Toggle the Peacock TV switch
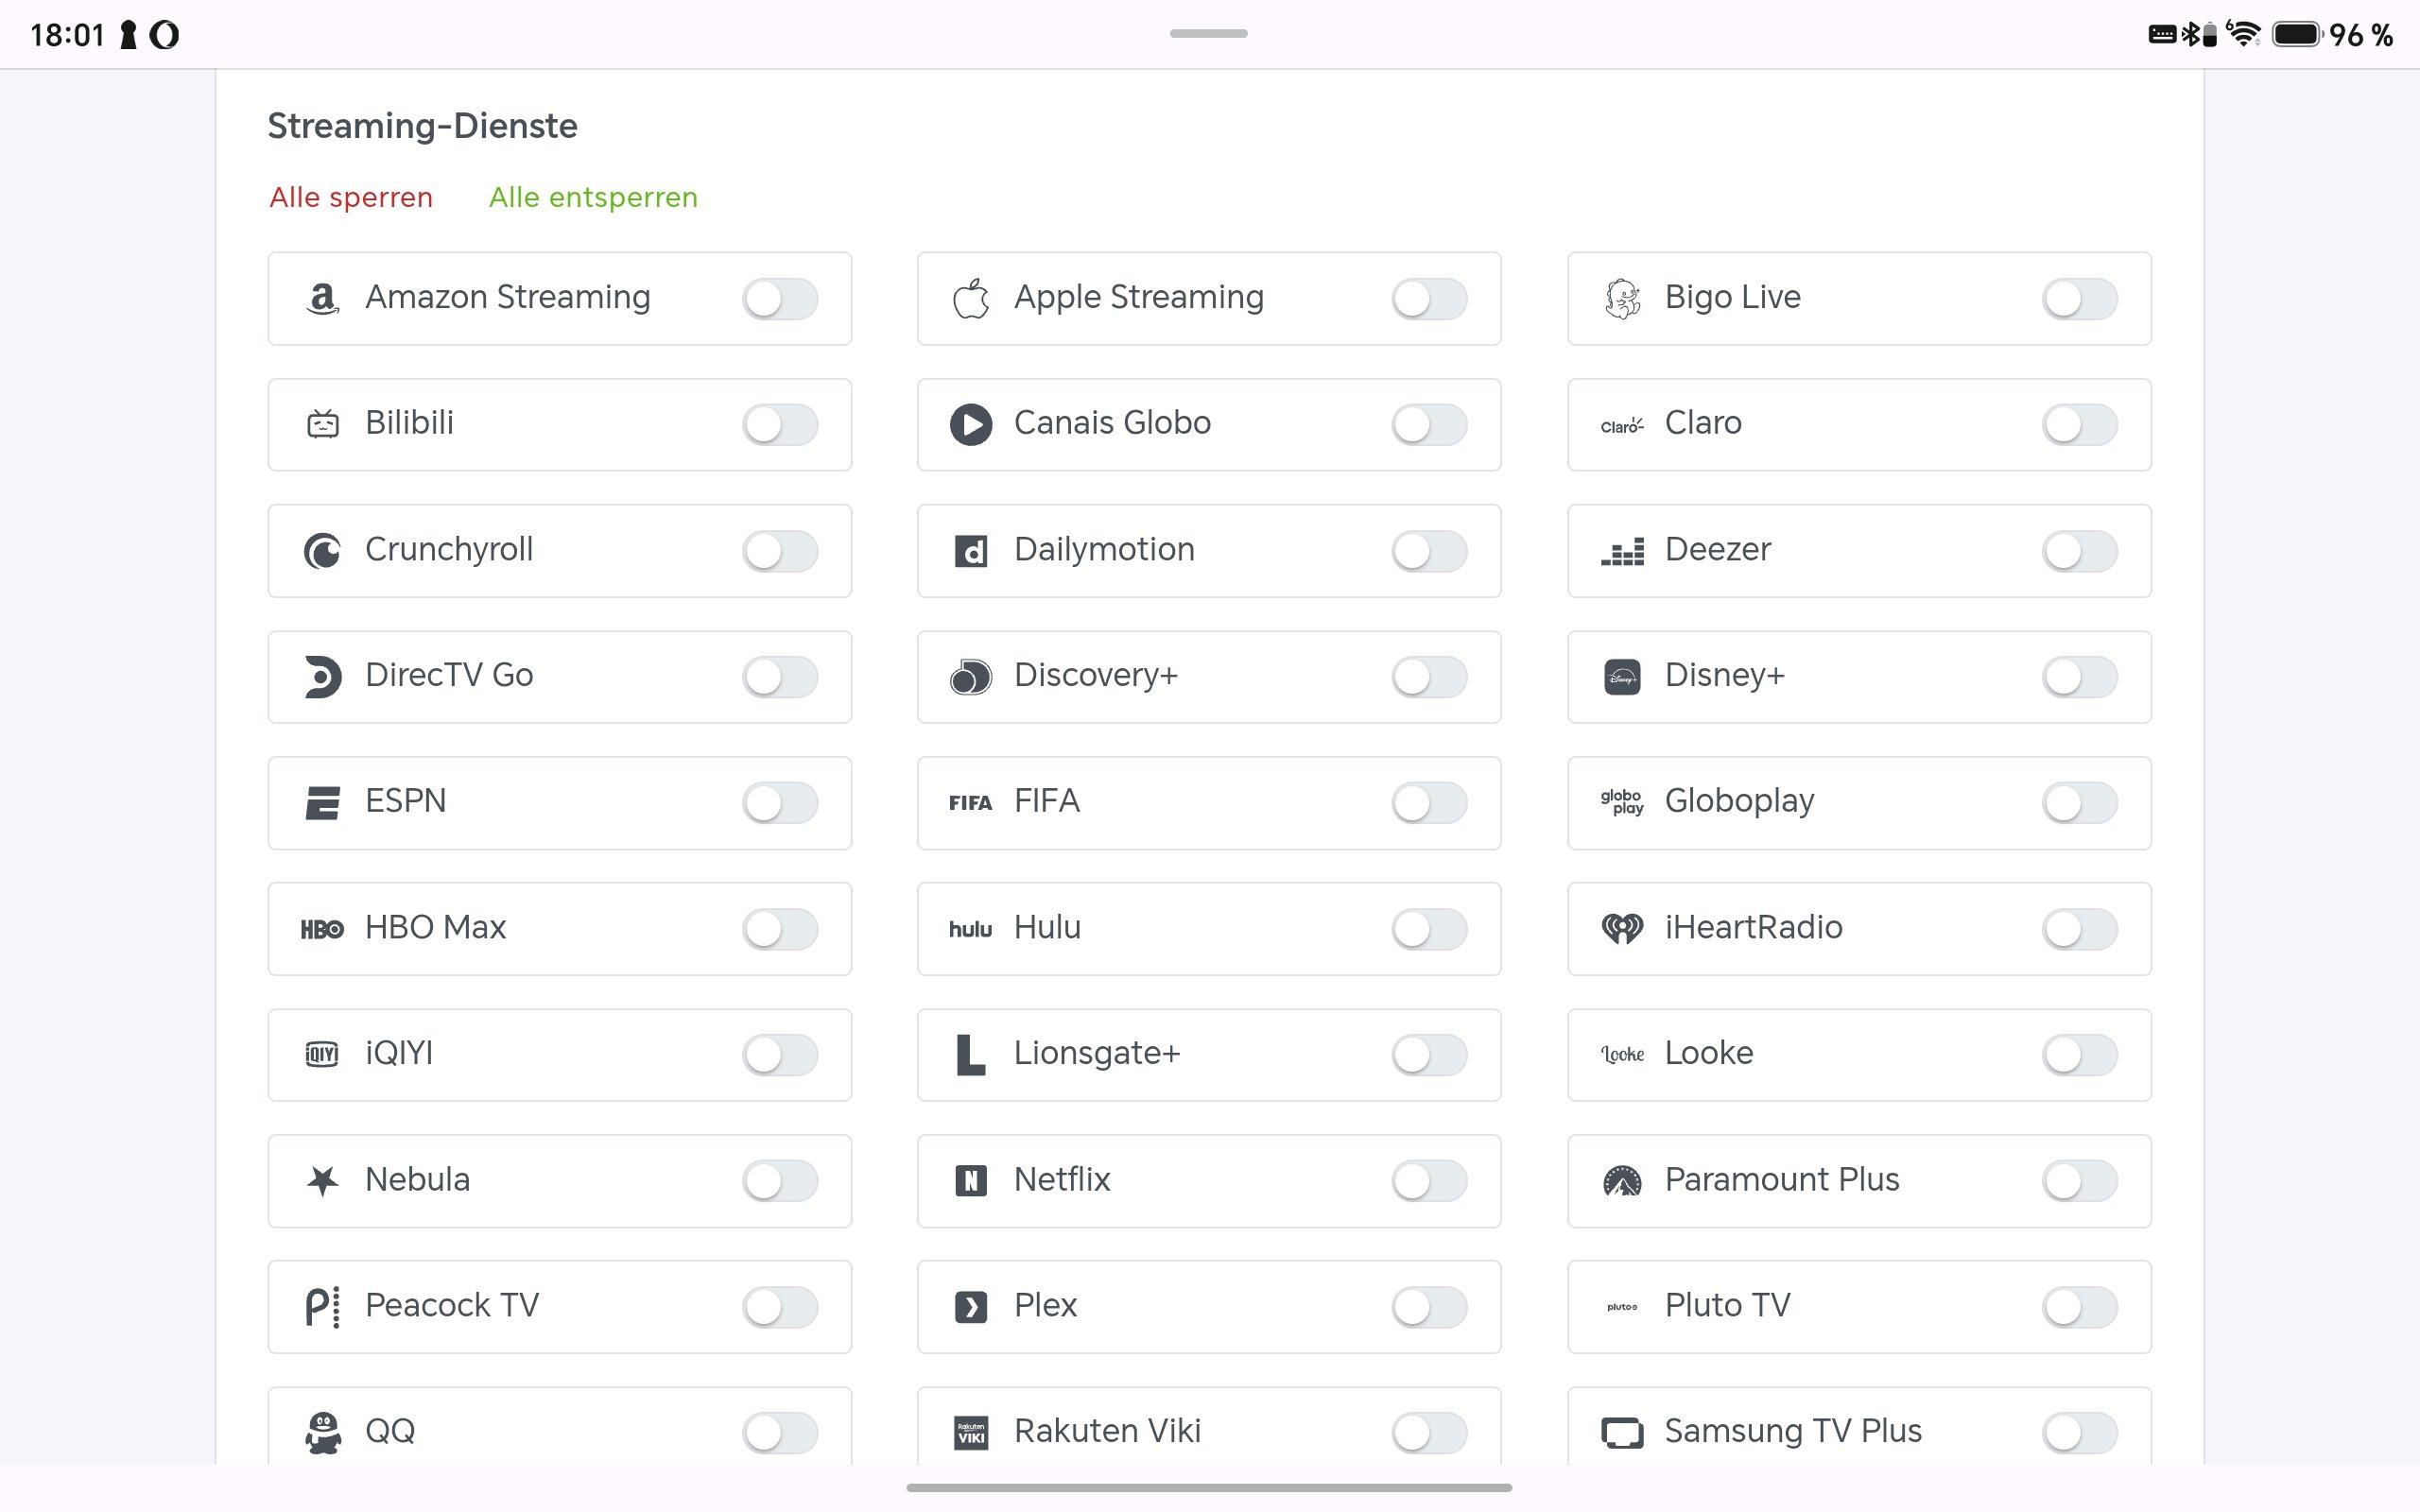This screenshot has width=2420, height=1512. click(780, 1307)
